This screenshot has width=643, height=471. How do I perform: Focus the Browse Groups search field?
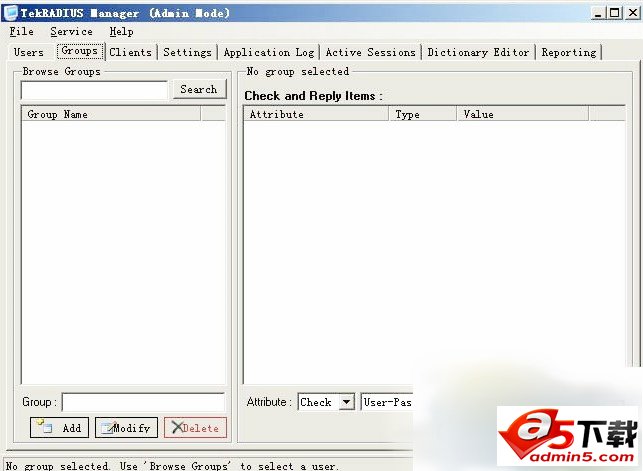tap(94, 90)
